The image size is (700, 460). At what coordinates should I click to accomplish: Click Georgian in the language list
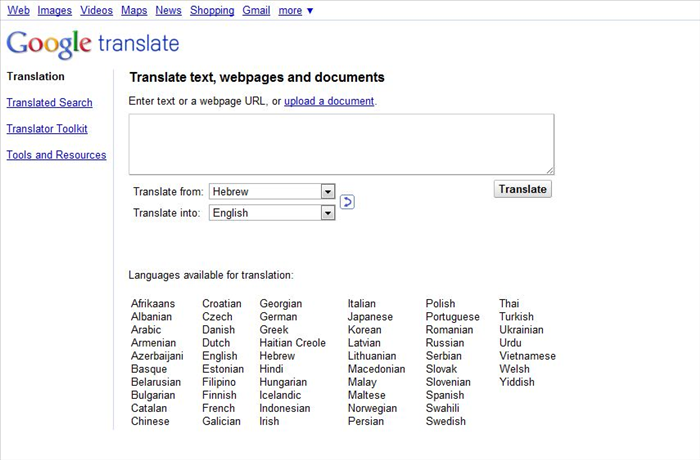281,304
